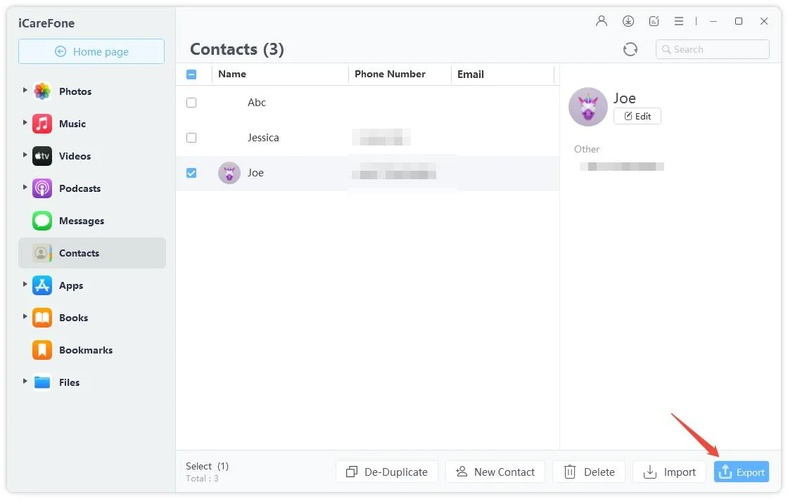Open the hamburger menu icon

tap(679, 21)
